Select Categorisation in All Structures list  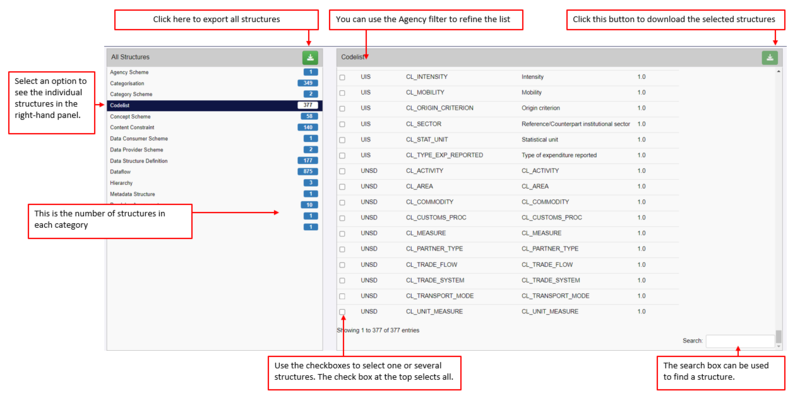coord(214,83)
